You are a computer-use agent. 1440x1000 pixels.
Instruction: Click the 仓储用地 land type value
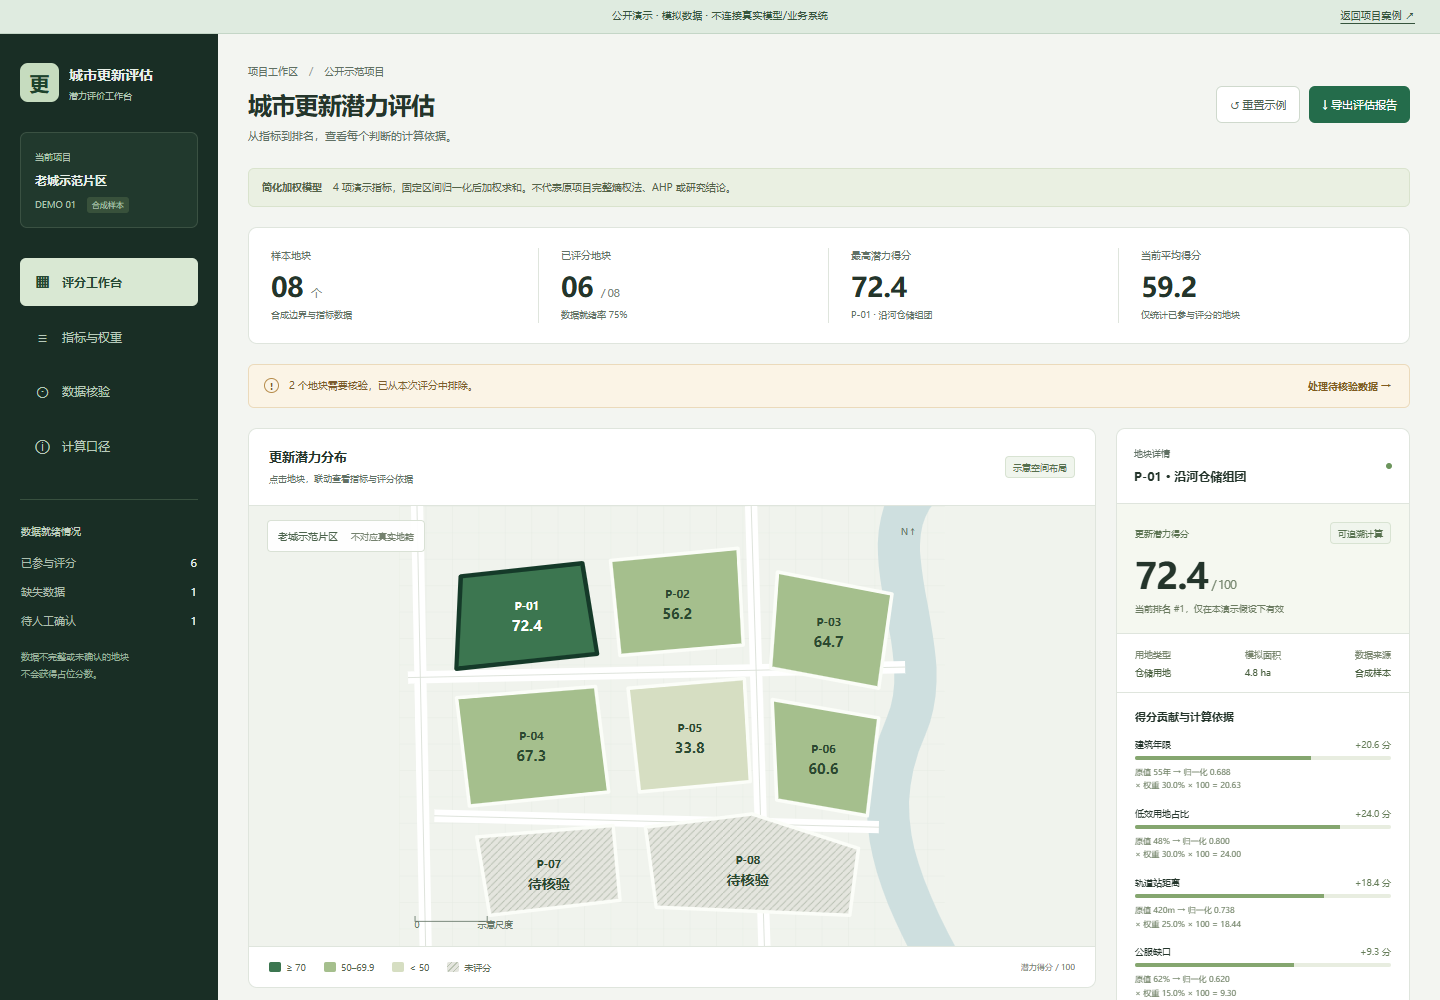[1153, 673]
